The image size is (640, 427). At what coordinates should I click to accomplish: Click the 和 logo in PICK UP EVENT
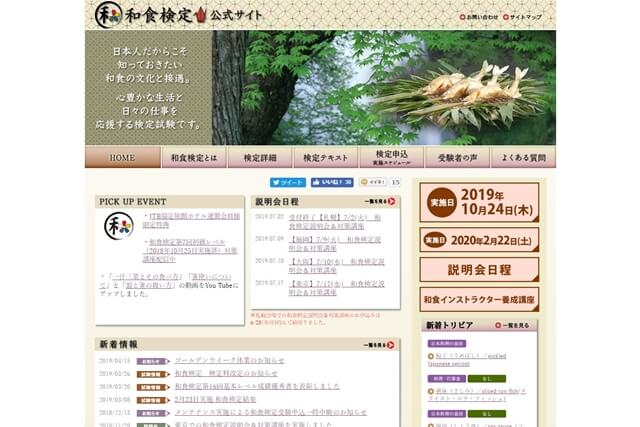click(x=119, y=226)
